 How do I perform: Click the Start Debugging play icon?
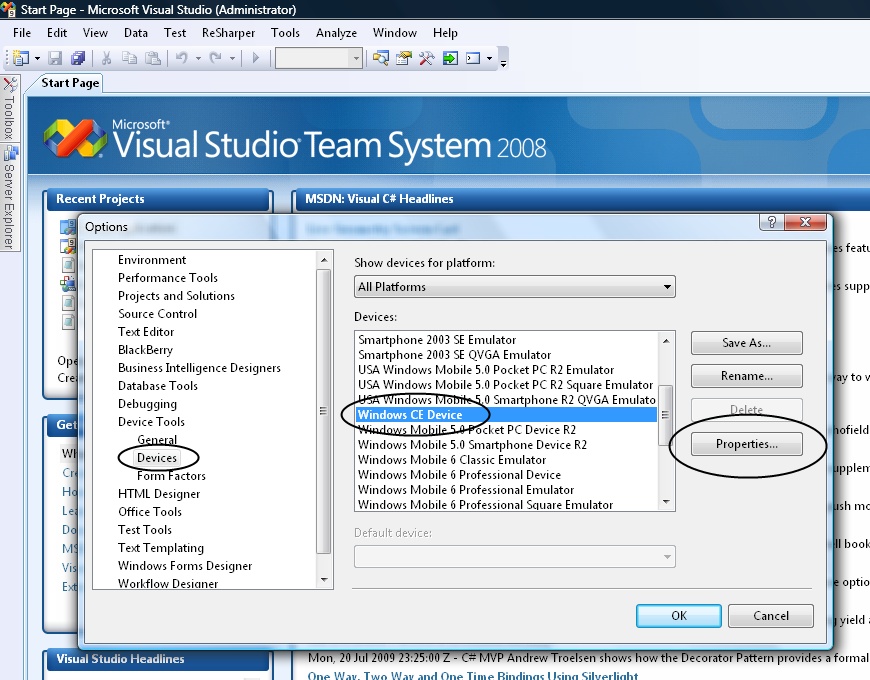tap(256, 58)
